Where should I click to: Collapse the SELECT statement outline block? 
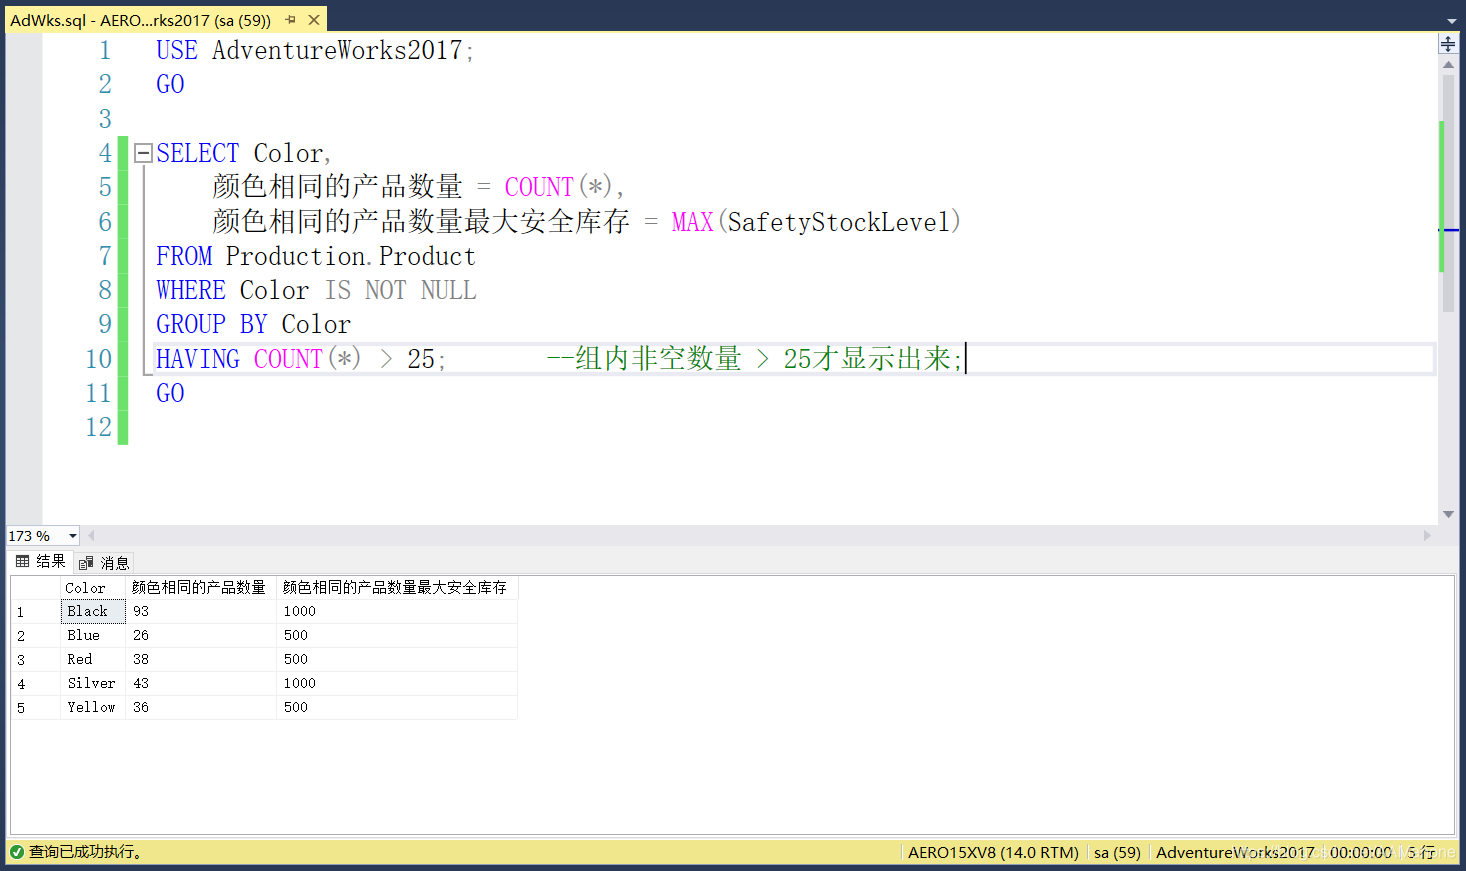point(143,153)
